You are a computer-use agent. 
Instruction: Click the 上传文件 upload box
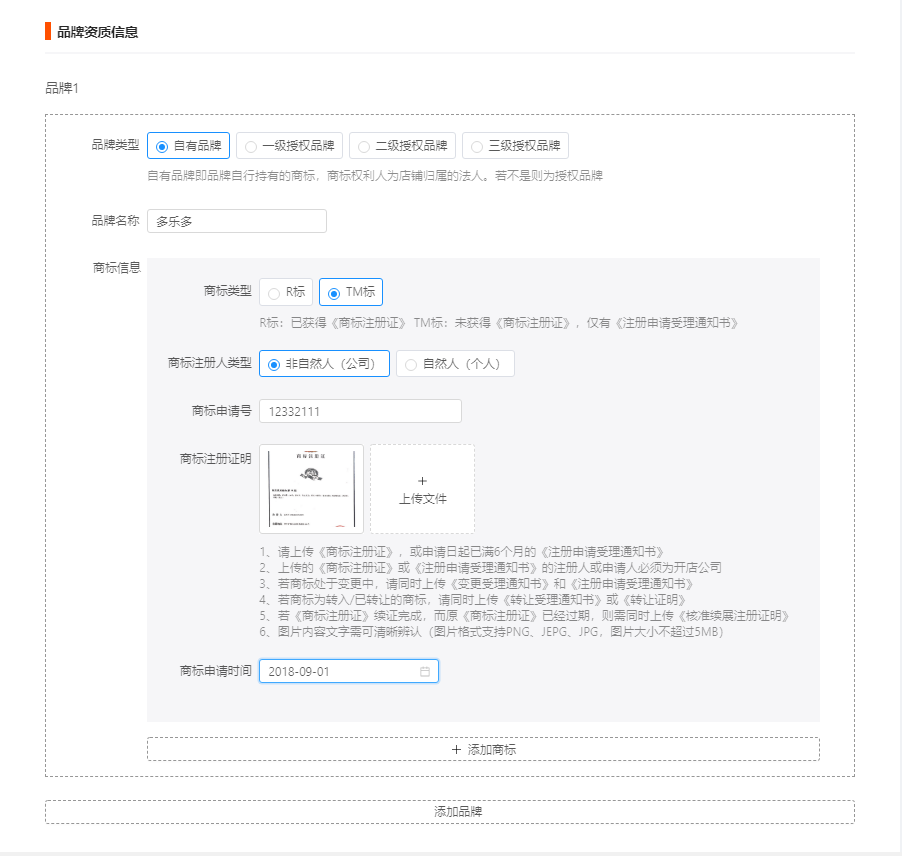pos(422,489)
